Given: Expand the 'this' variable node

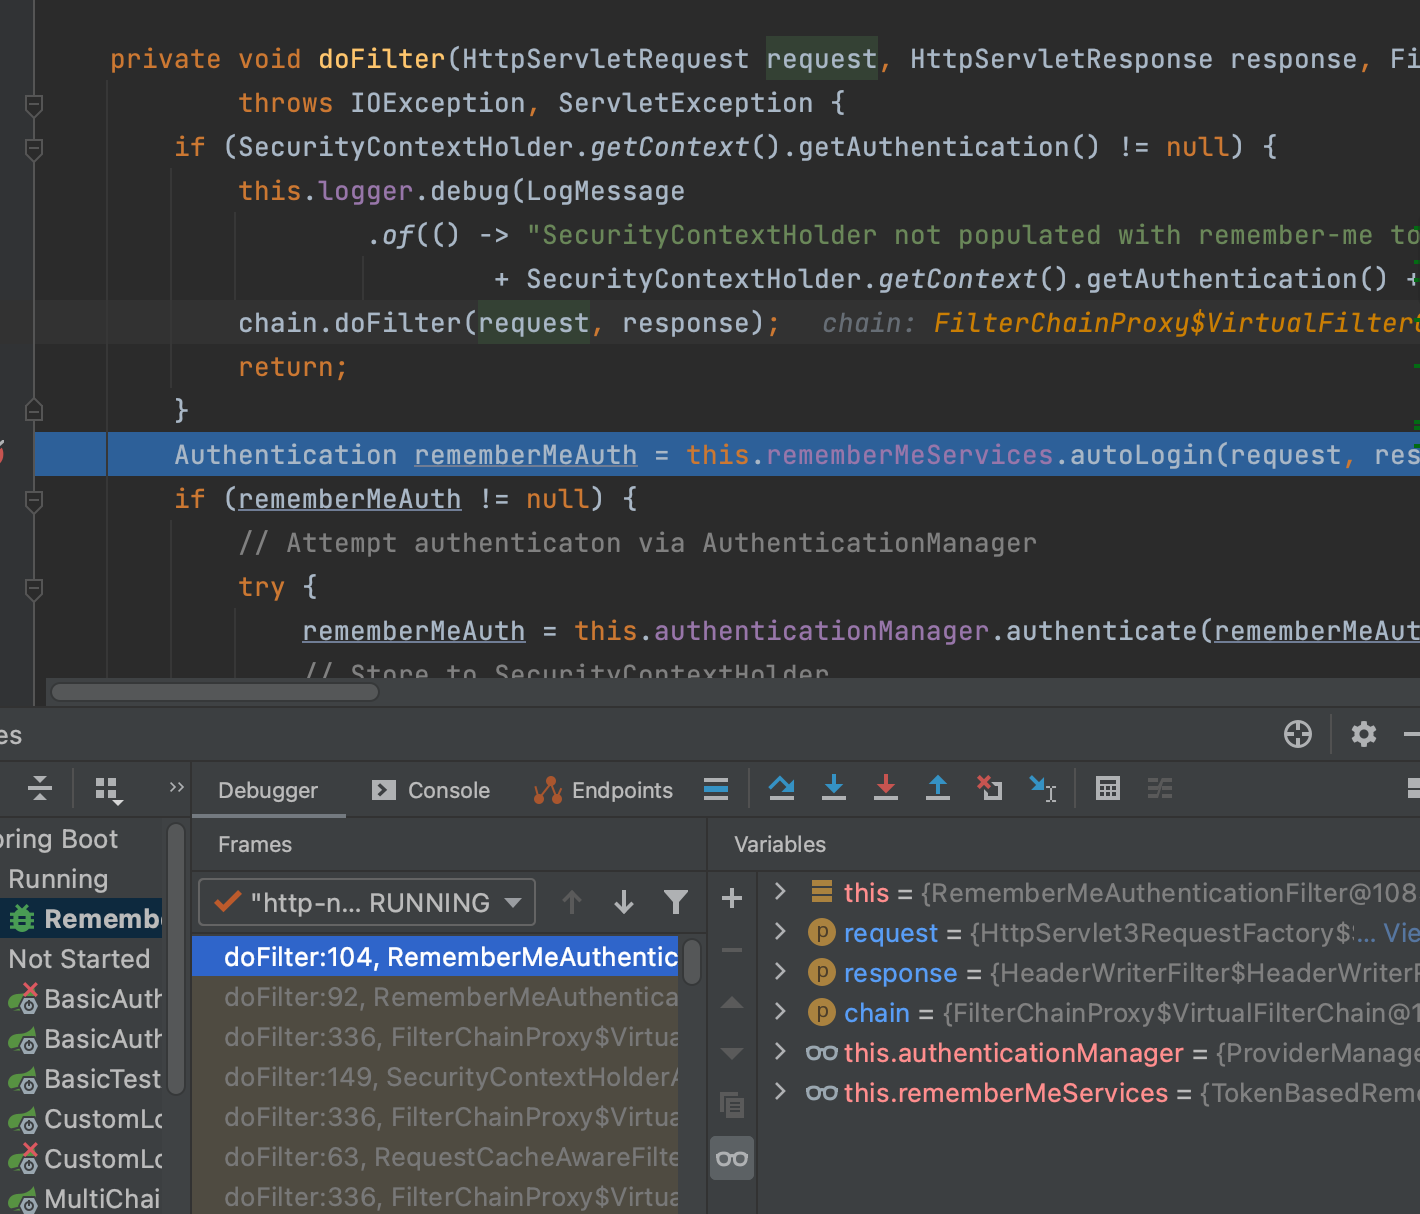Looking at the screenshot, I should coord(781,891).
